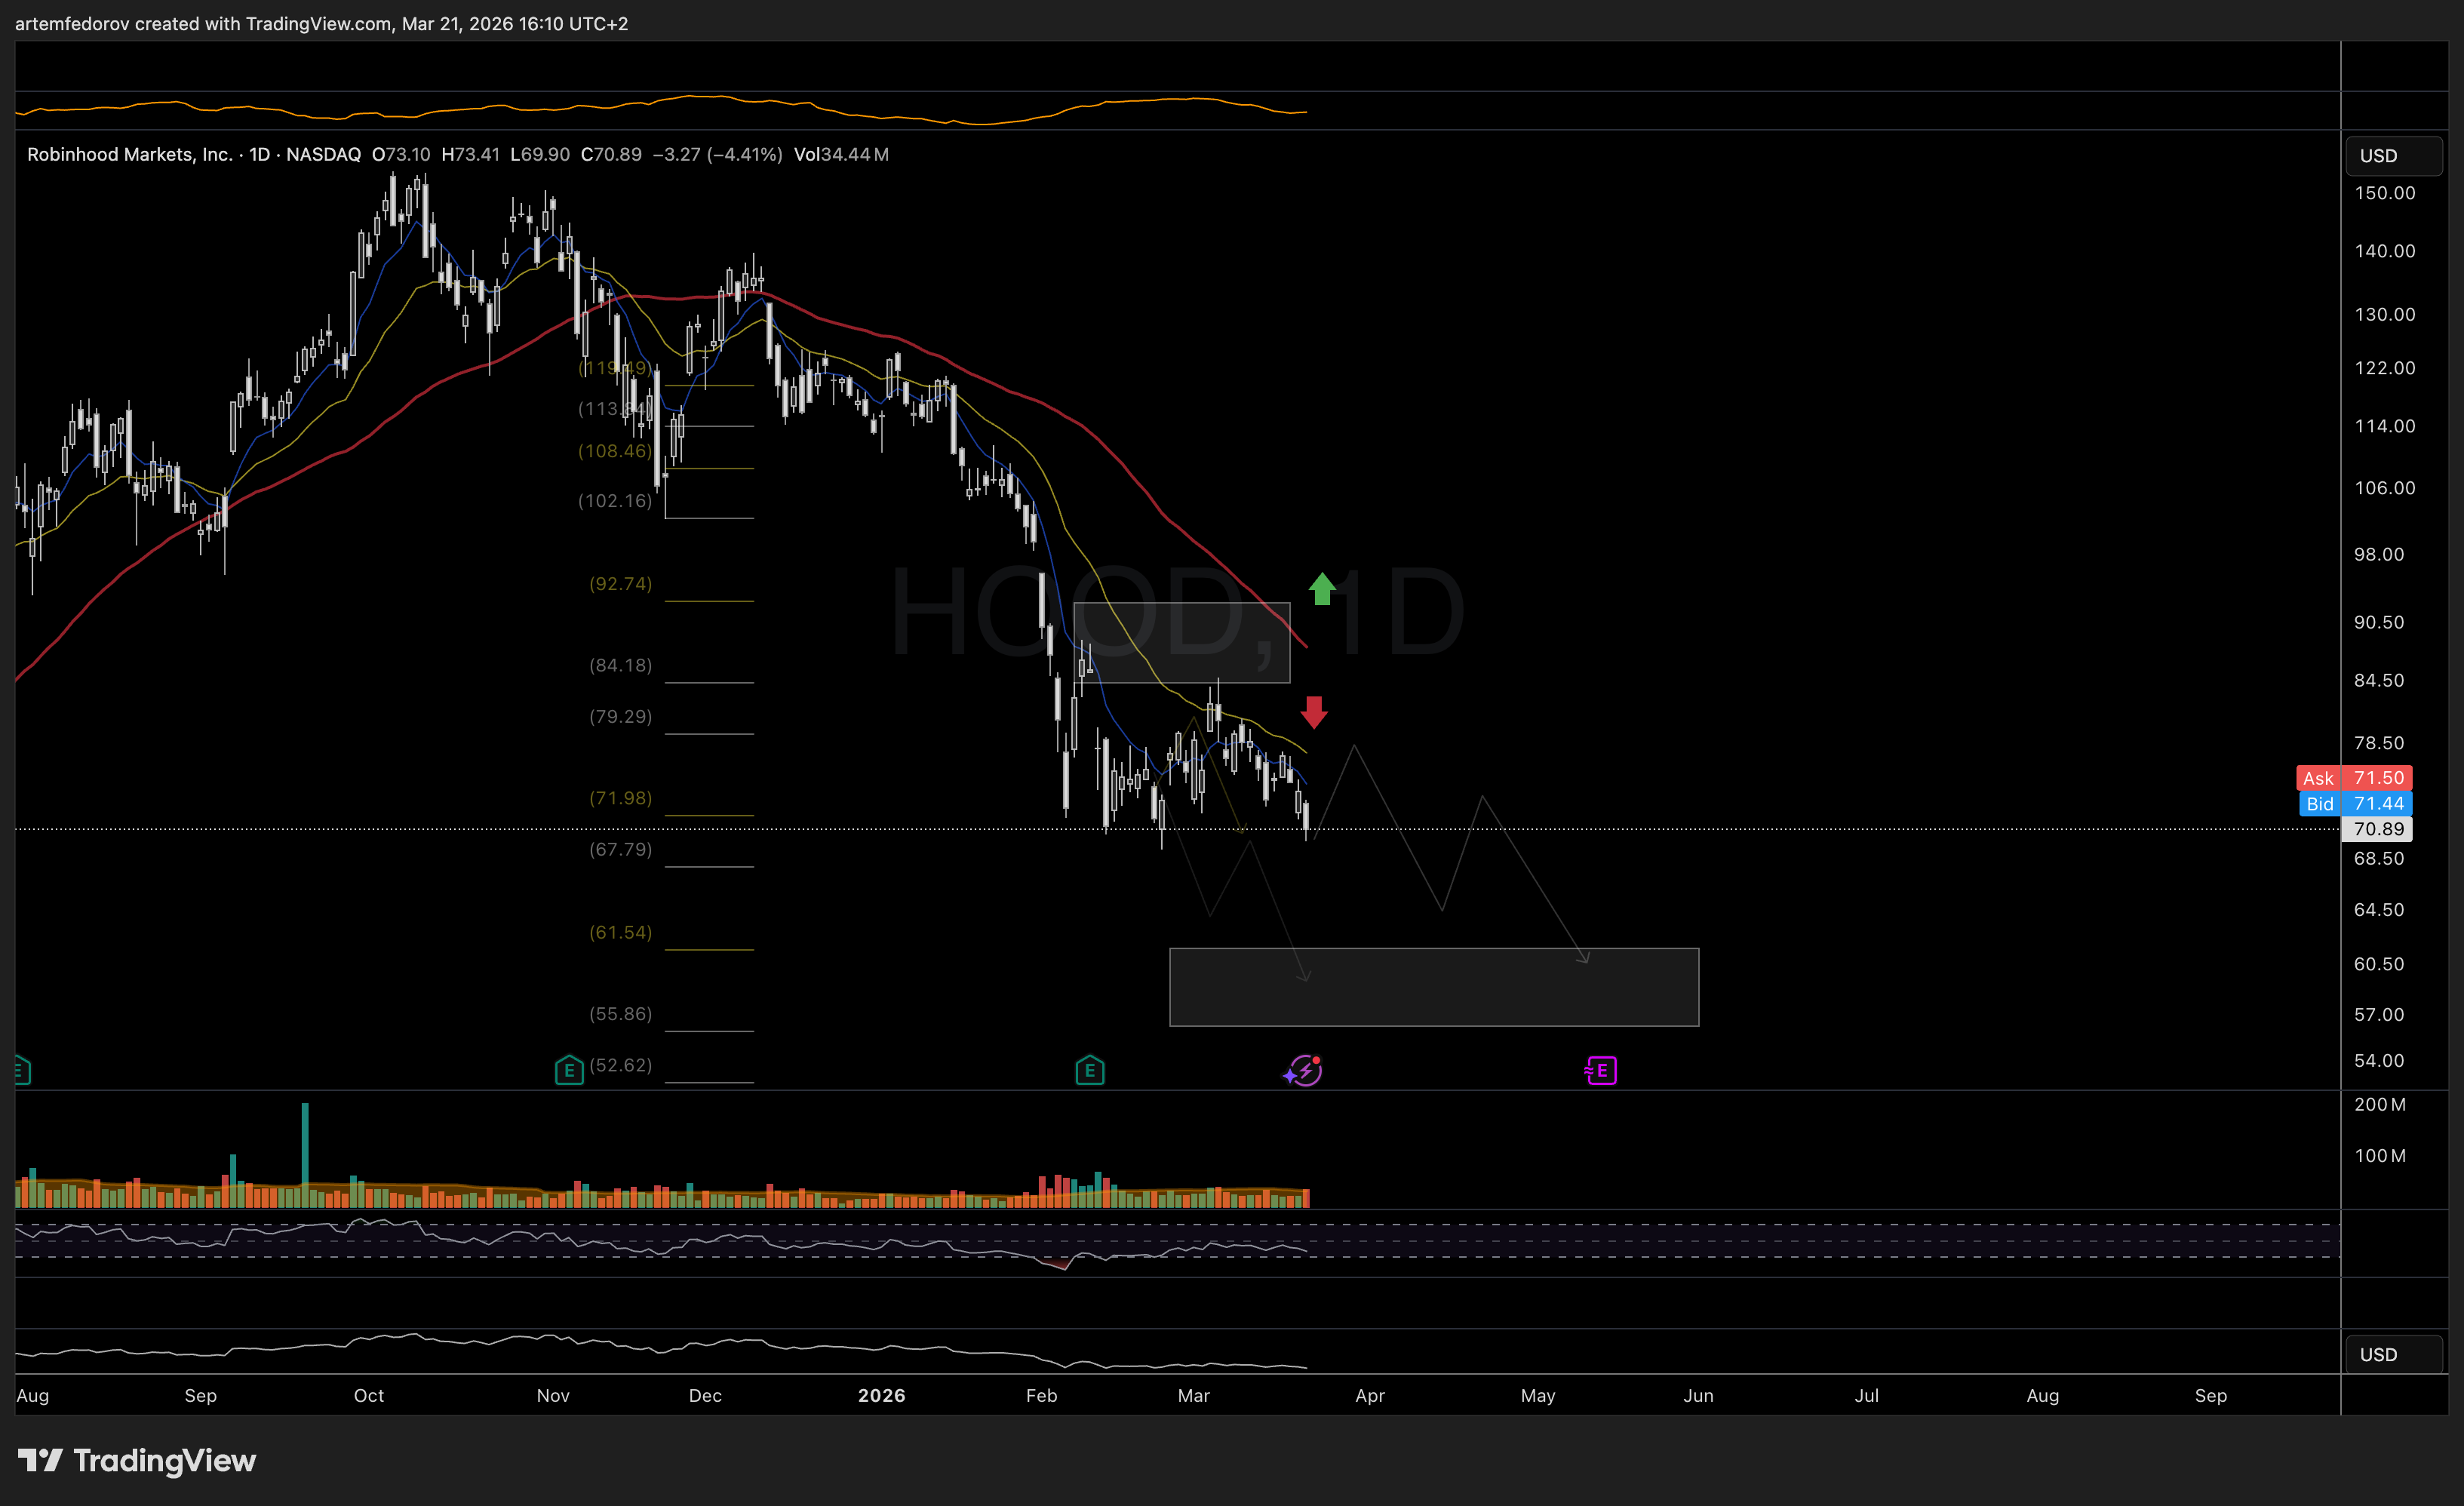Select the red down arrow drawing
Viewport: 2464px width, 1506px height.
pyautogui.click(x=1314, y=712)
